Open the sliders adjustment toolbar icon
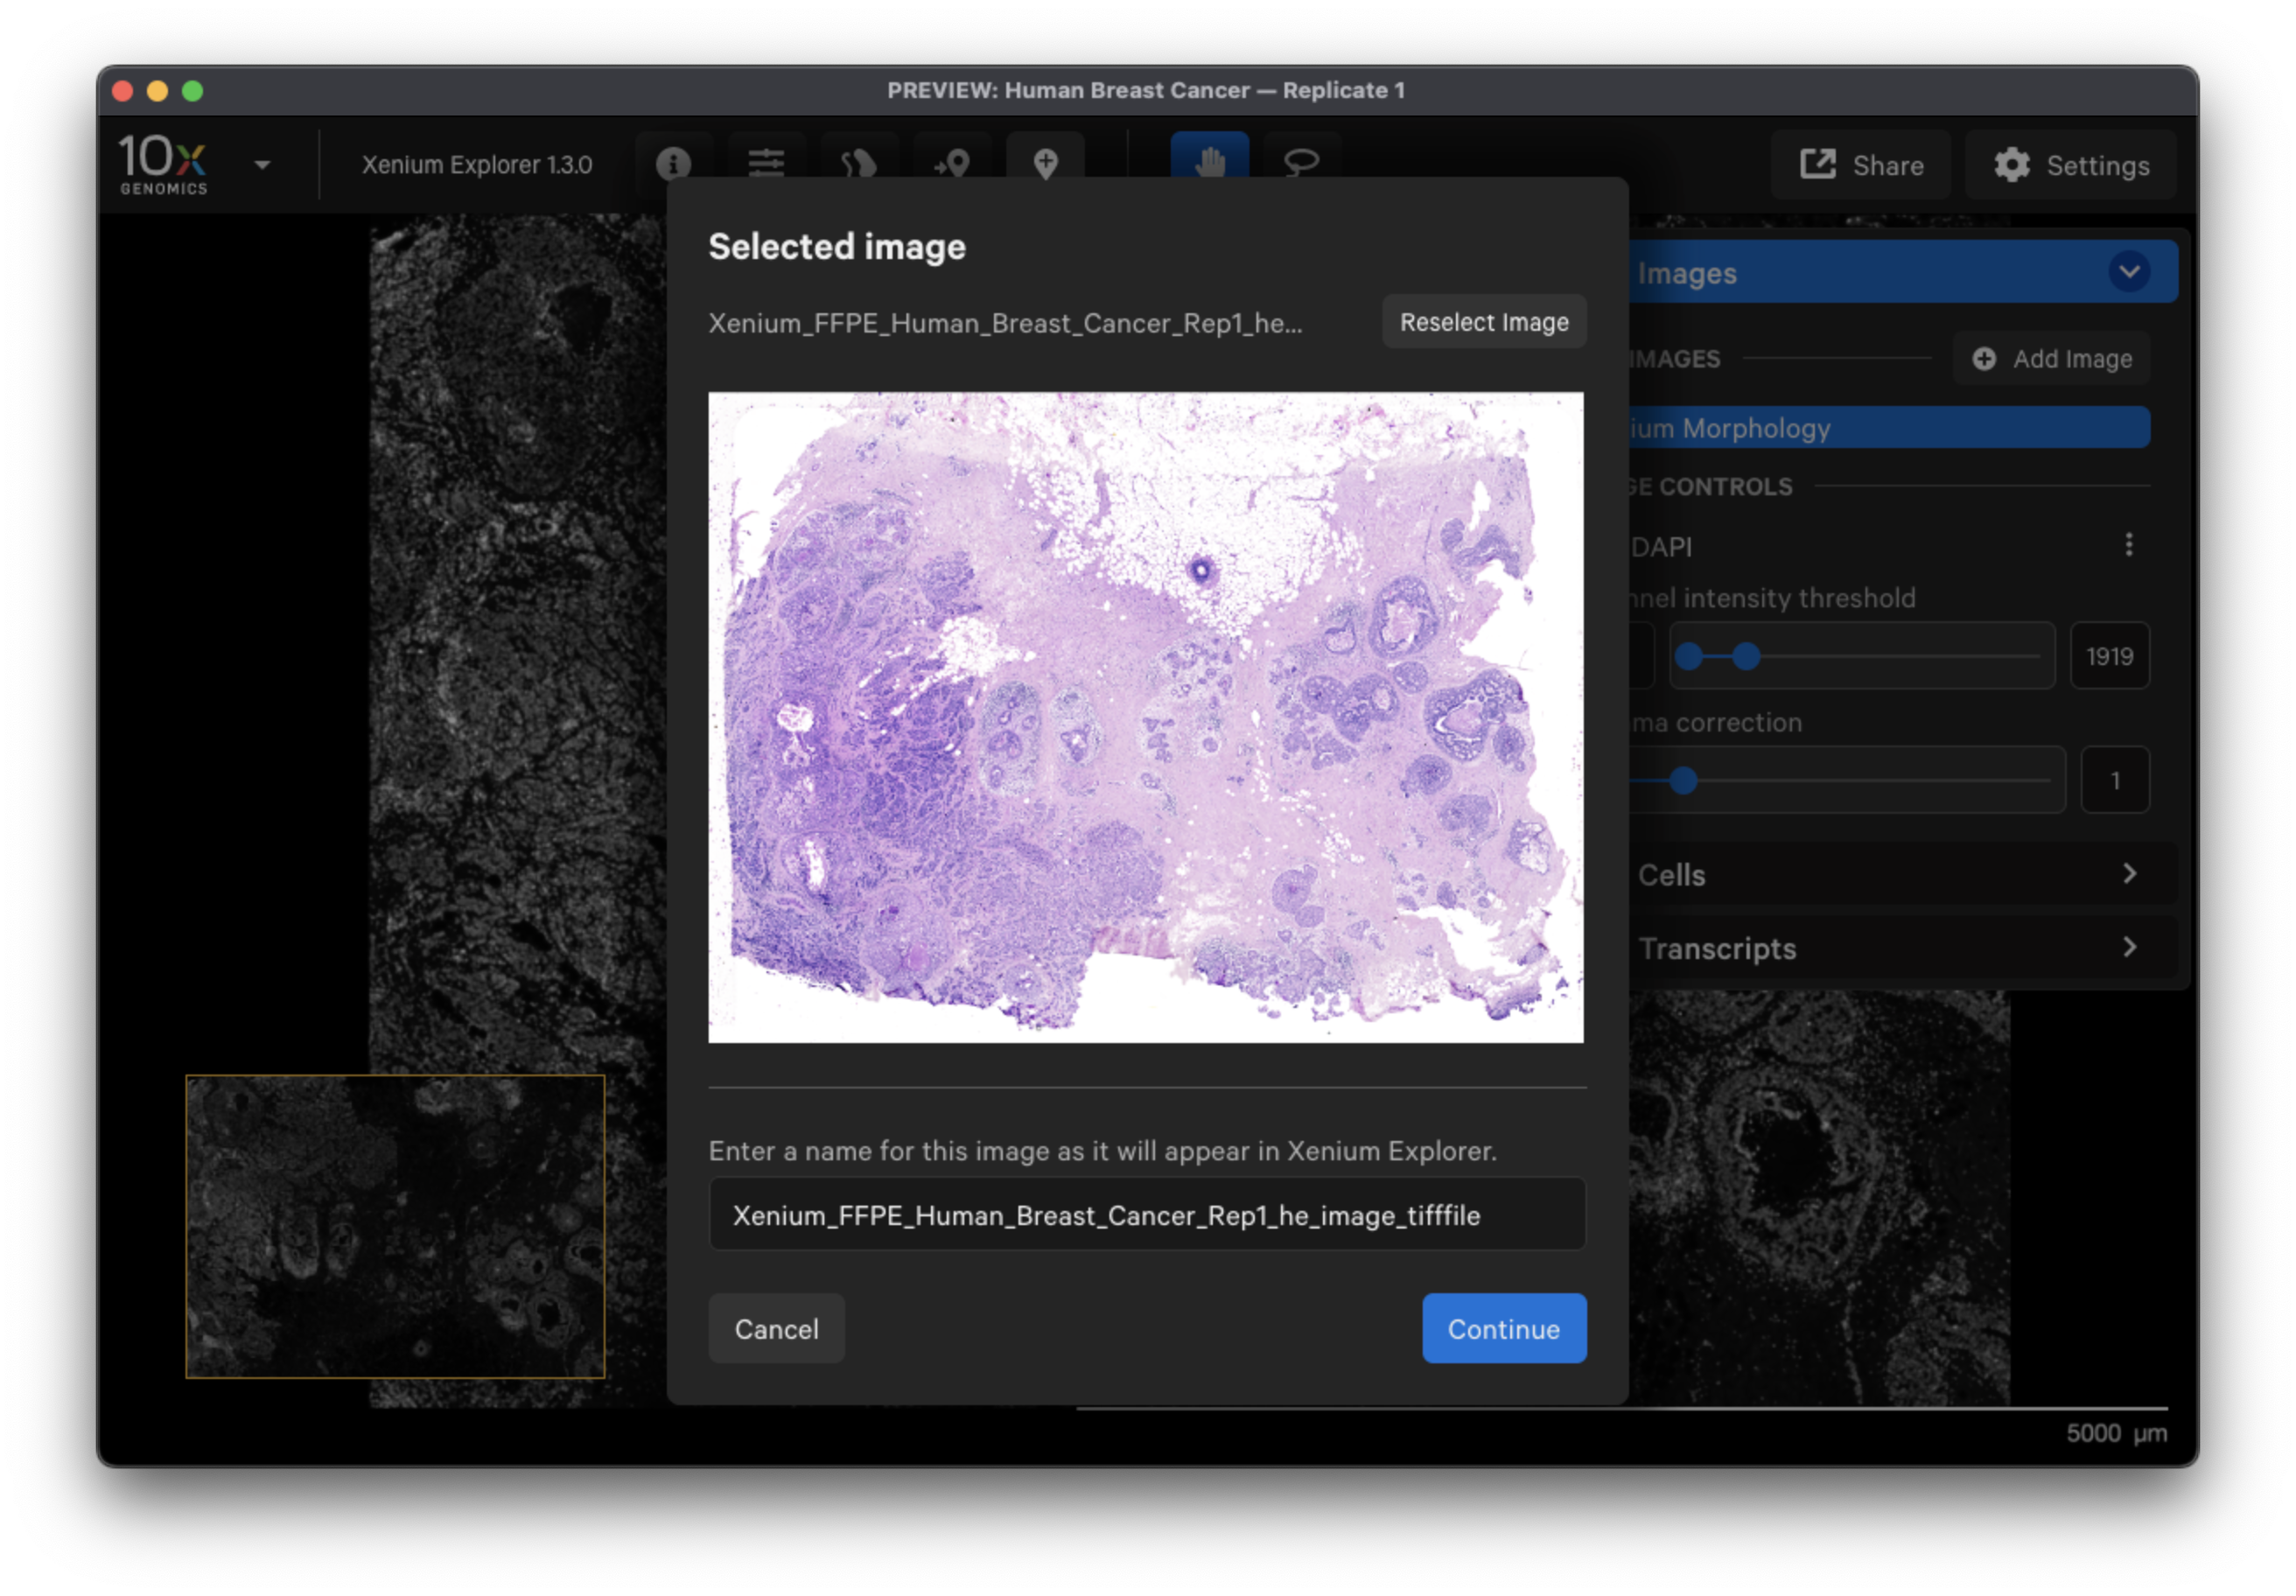Viewport: 2296px width, 1596px height. [766, 162]
